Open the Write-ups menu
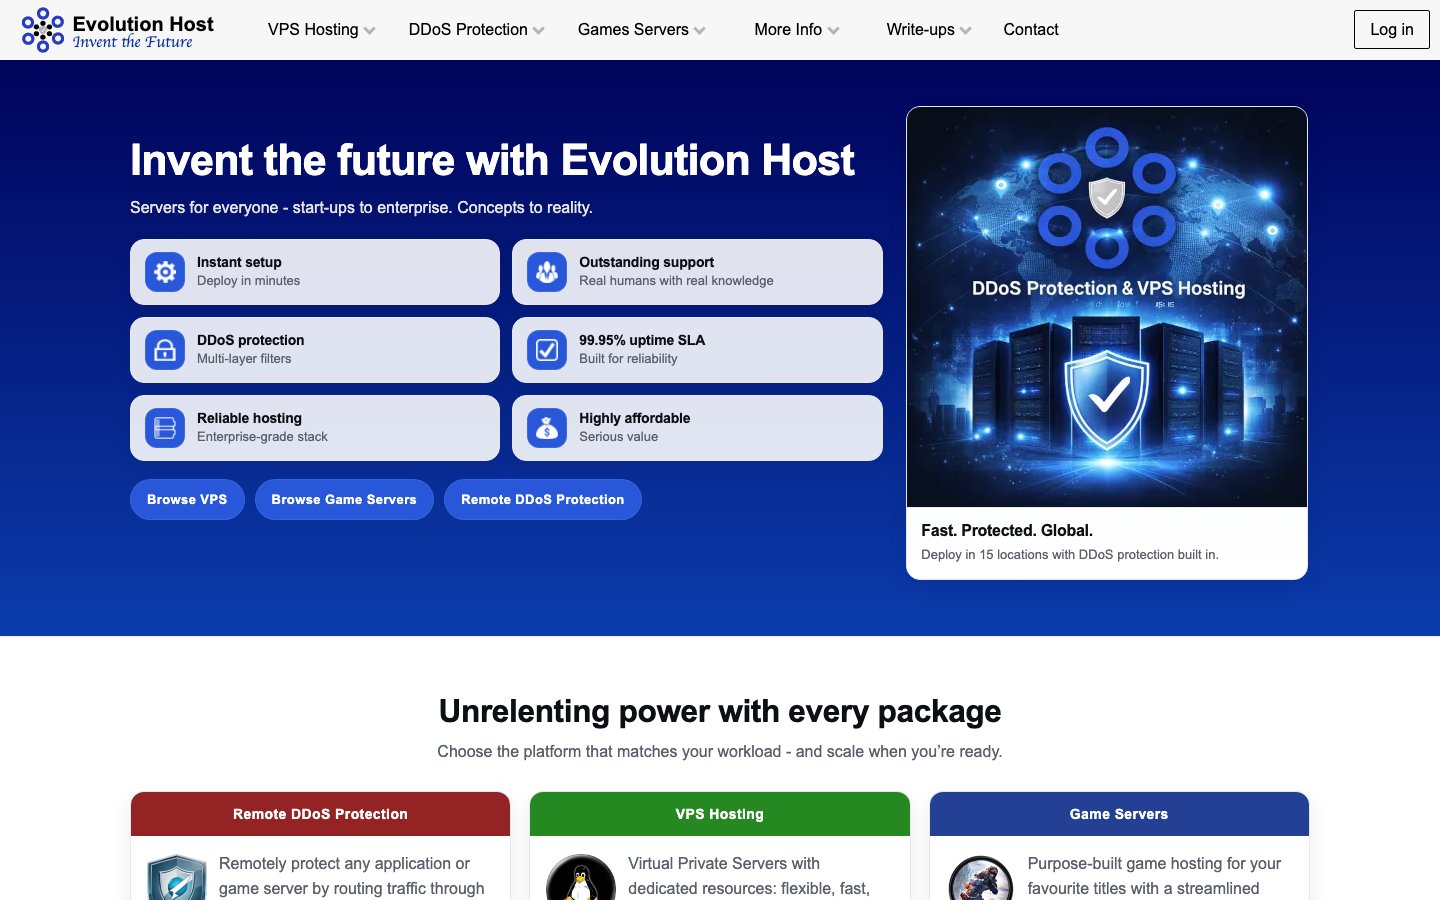This screenshot has height=900, width=1440. click(x=920, y=30)
